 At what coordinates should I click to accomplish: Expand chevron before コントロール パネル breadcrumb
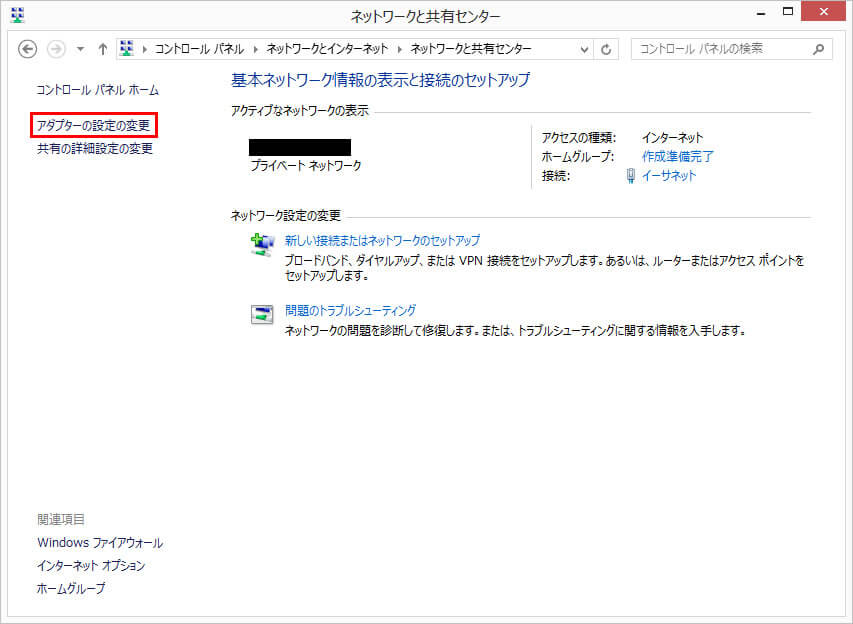coord(145,50)
